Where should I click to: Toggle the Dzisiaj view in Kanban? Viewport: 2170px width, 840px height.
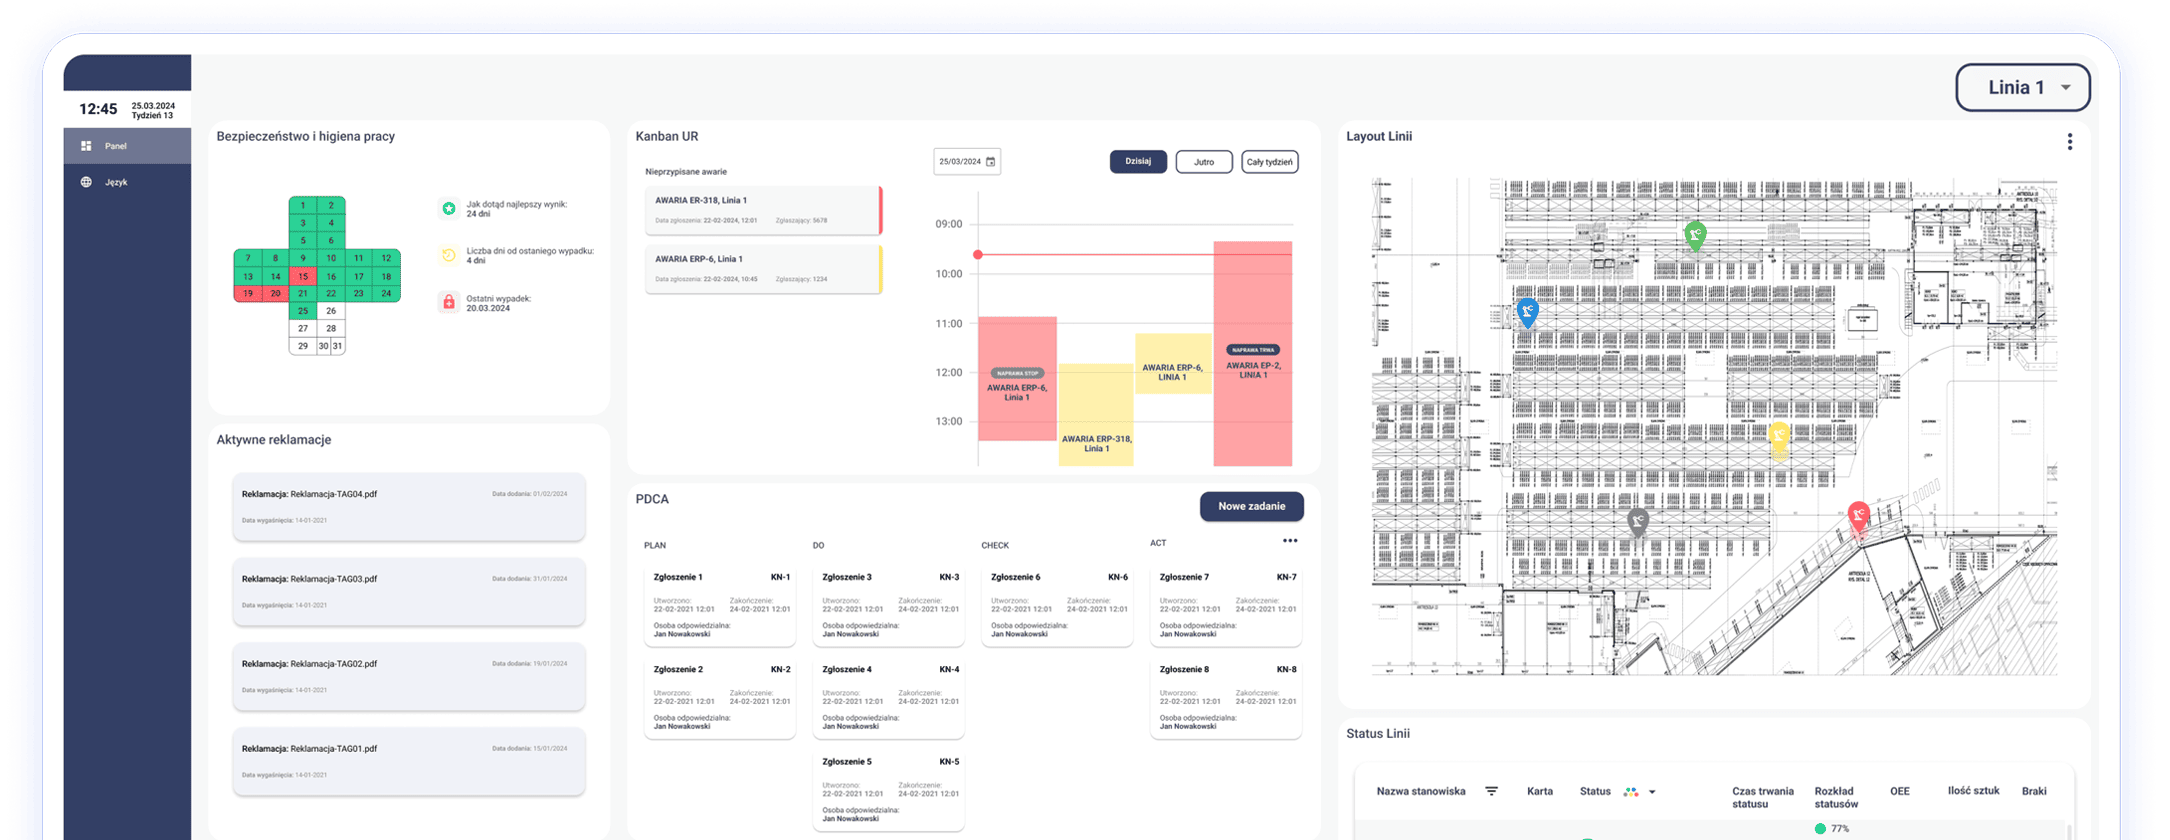tap(1138, 162)
